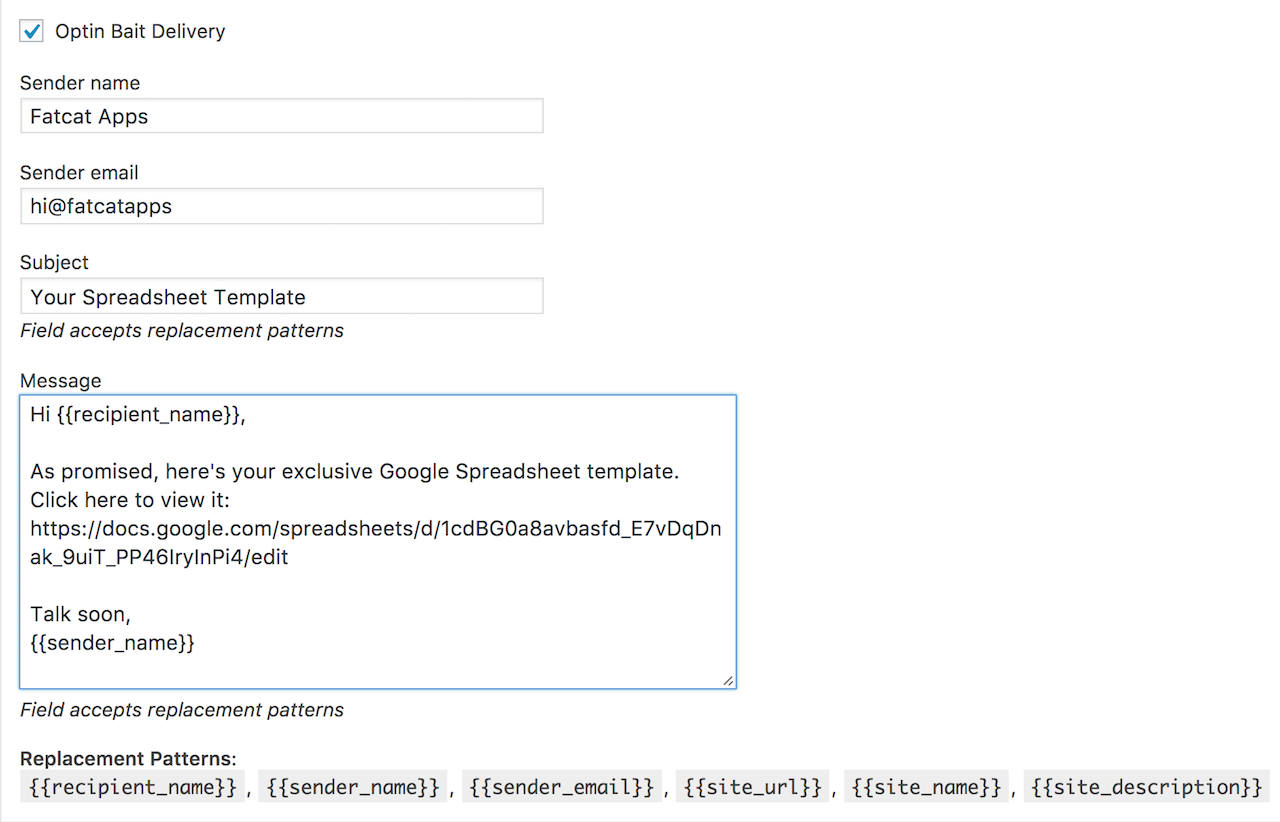Click the "Subject" field label
This screenshot has height=822, width=1280.
tap(54, 263)
